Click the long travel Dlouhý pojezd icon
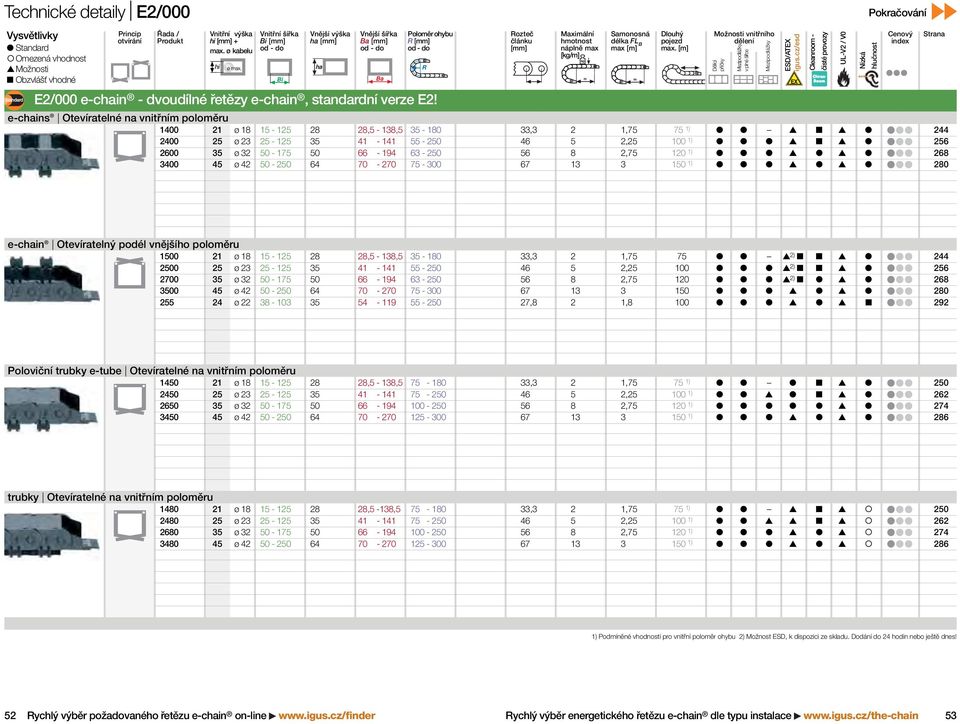This screenshot has width=960, height=724. tap(682, 74)
